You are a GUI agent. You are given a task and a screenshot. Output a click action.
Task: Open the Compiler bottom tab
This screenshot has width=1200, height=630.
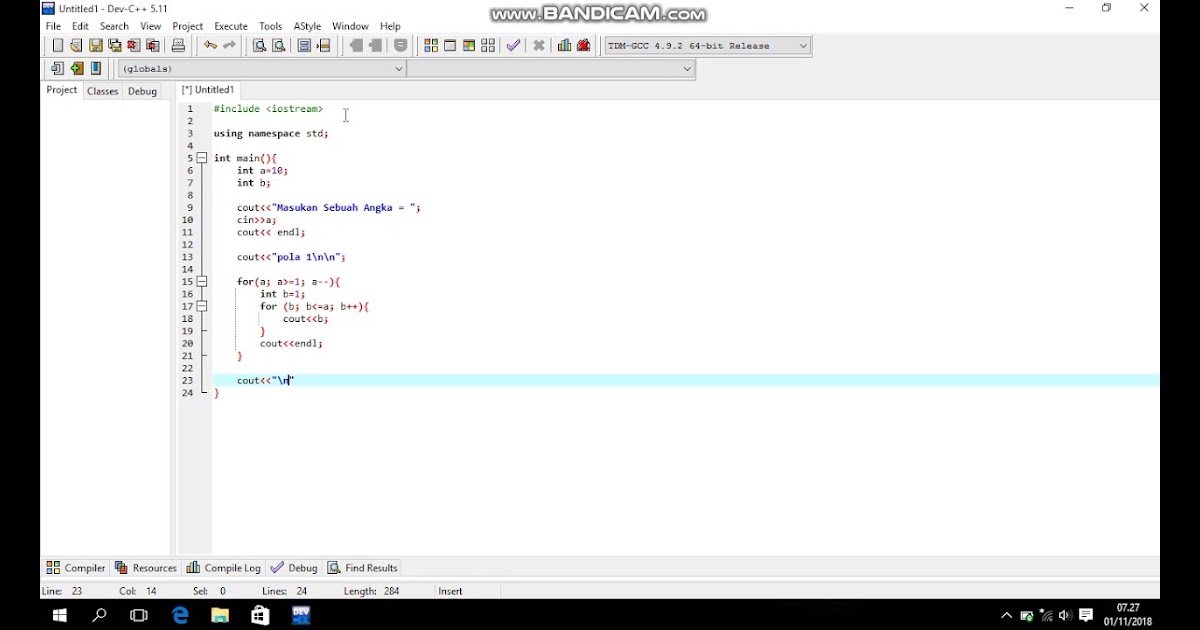[75, 568]
